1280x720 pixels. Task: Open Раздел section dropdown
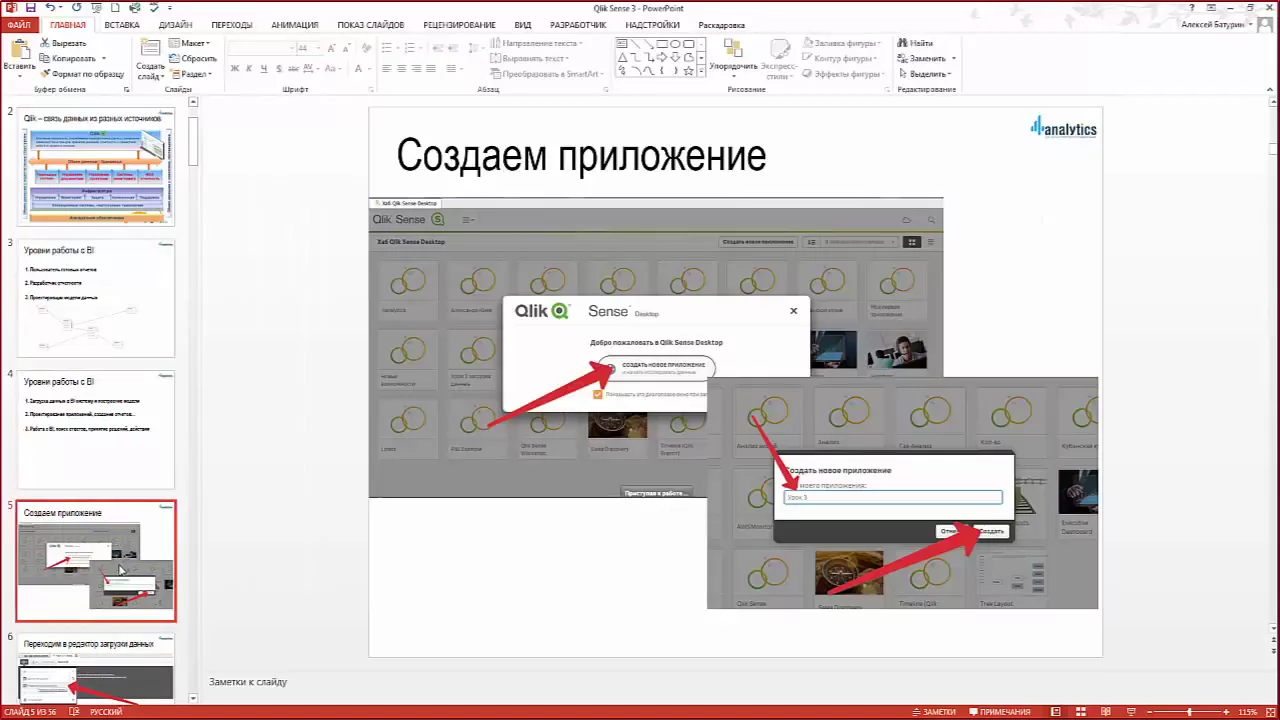pos(190,74)
